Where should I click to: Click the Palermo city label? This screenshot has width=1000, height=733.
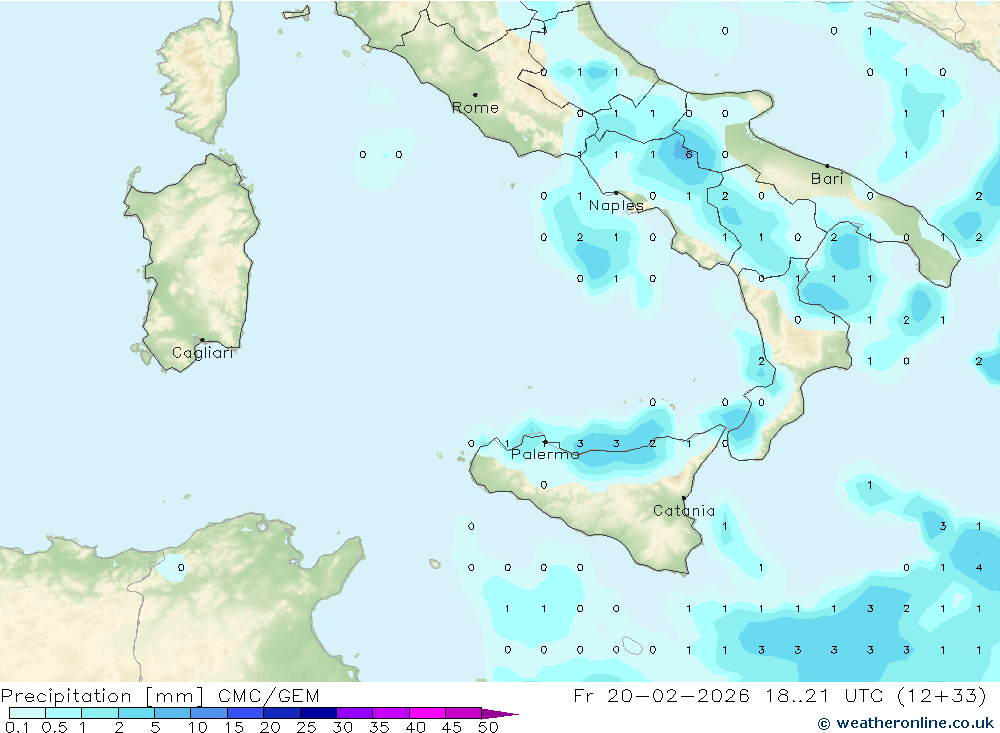pos(545,454)
